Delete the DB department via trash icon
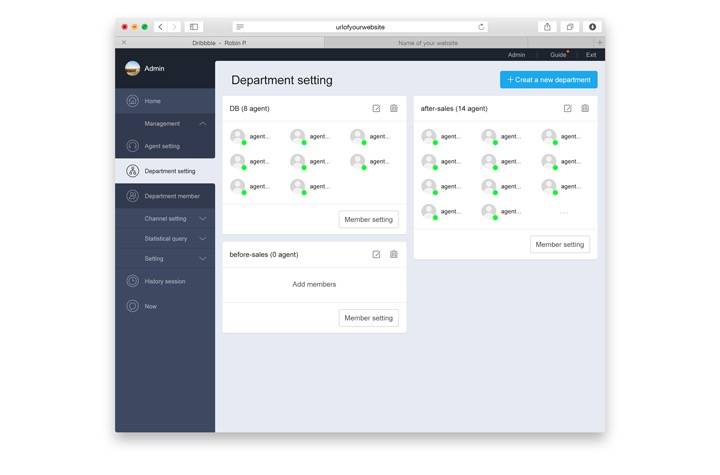This screenshot has width=720, height=475. pyautogui.click(x=394, y=108)
